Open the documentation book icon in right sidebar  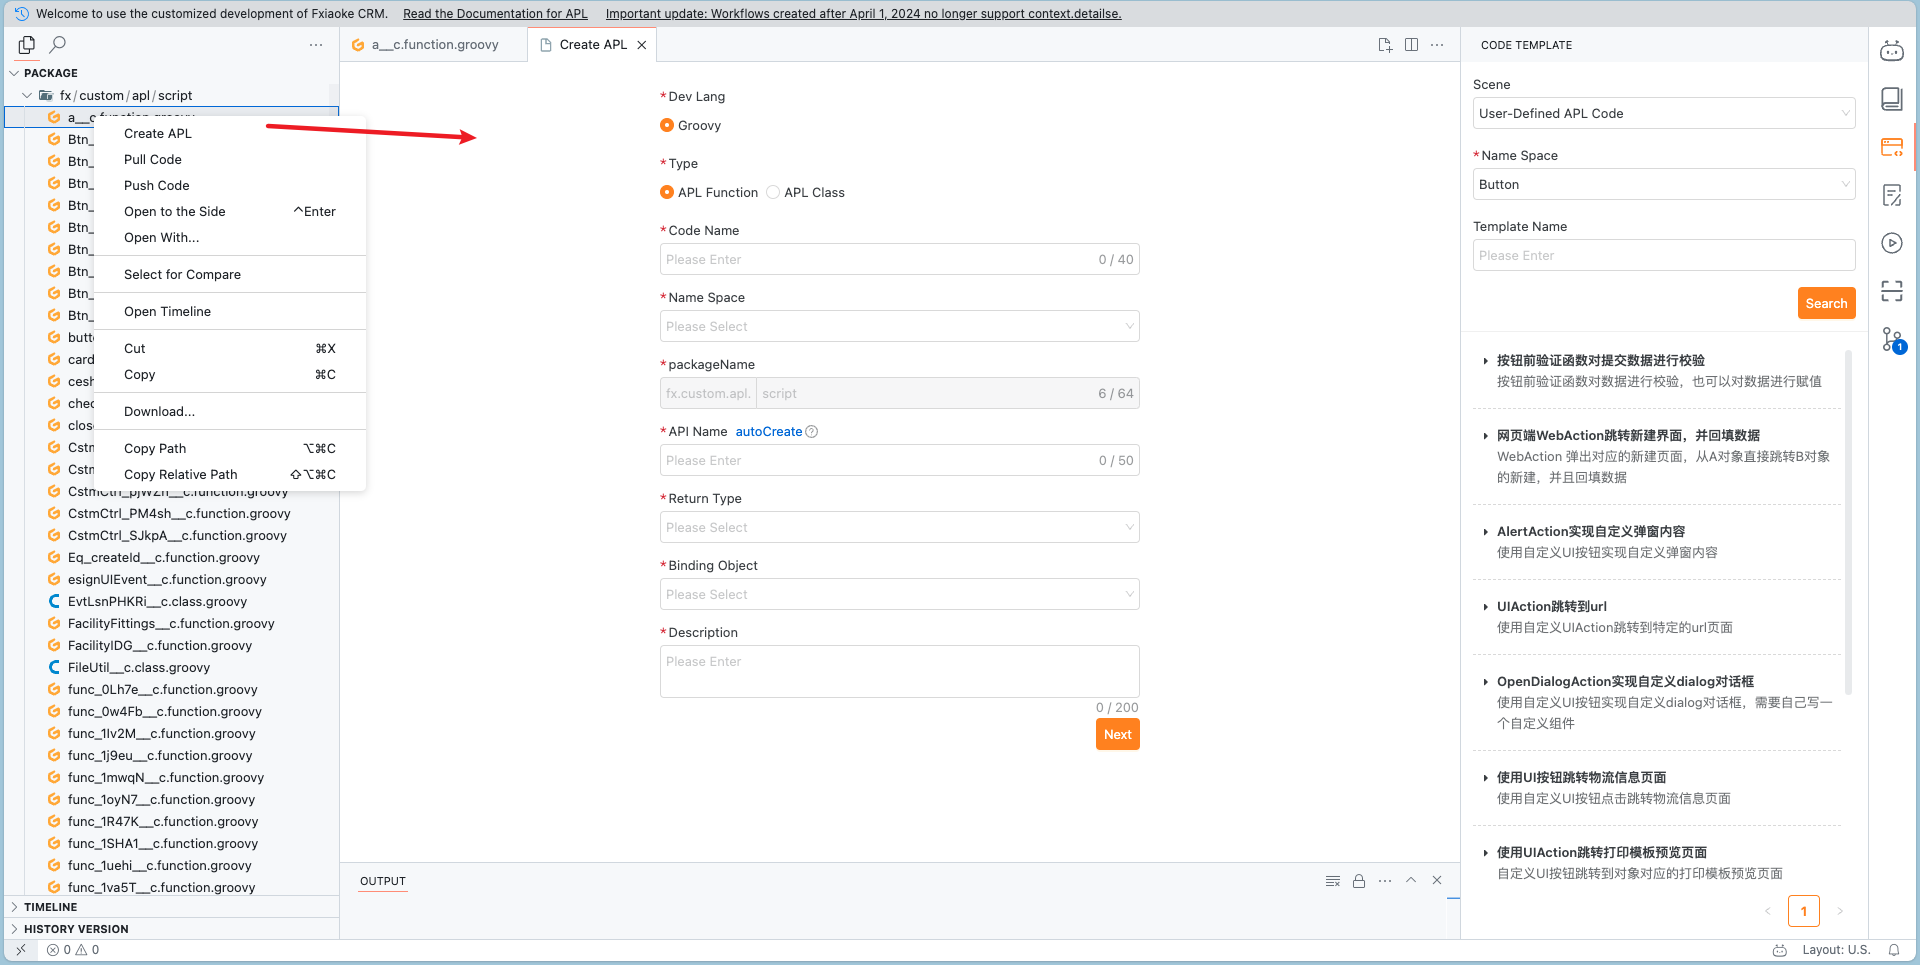[x=1891, y=98]
